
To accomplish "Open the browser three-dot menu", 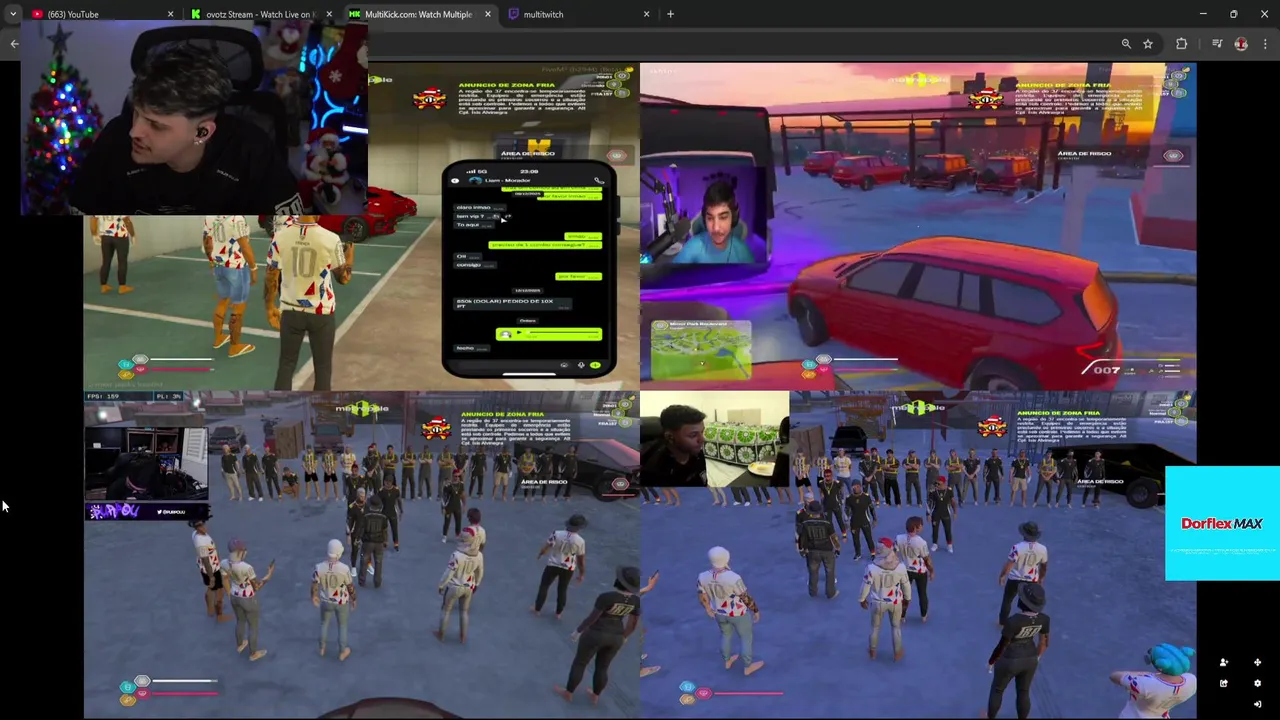I will pos(1265,44).
